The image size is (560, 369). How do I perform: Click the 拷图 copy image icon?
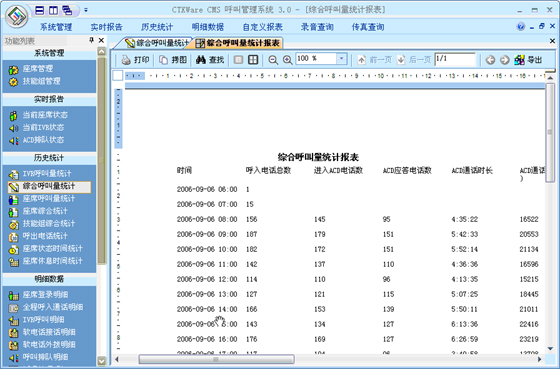(x=163, y=60)
